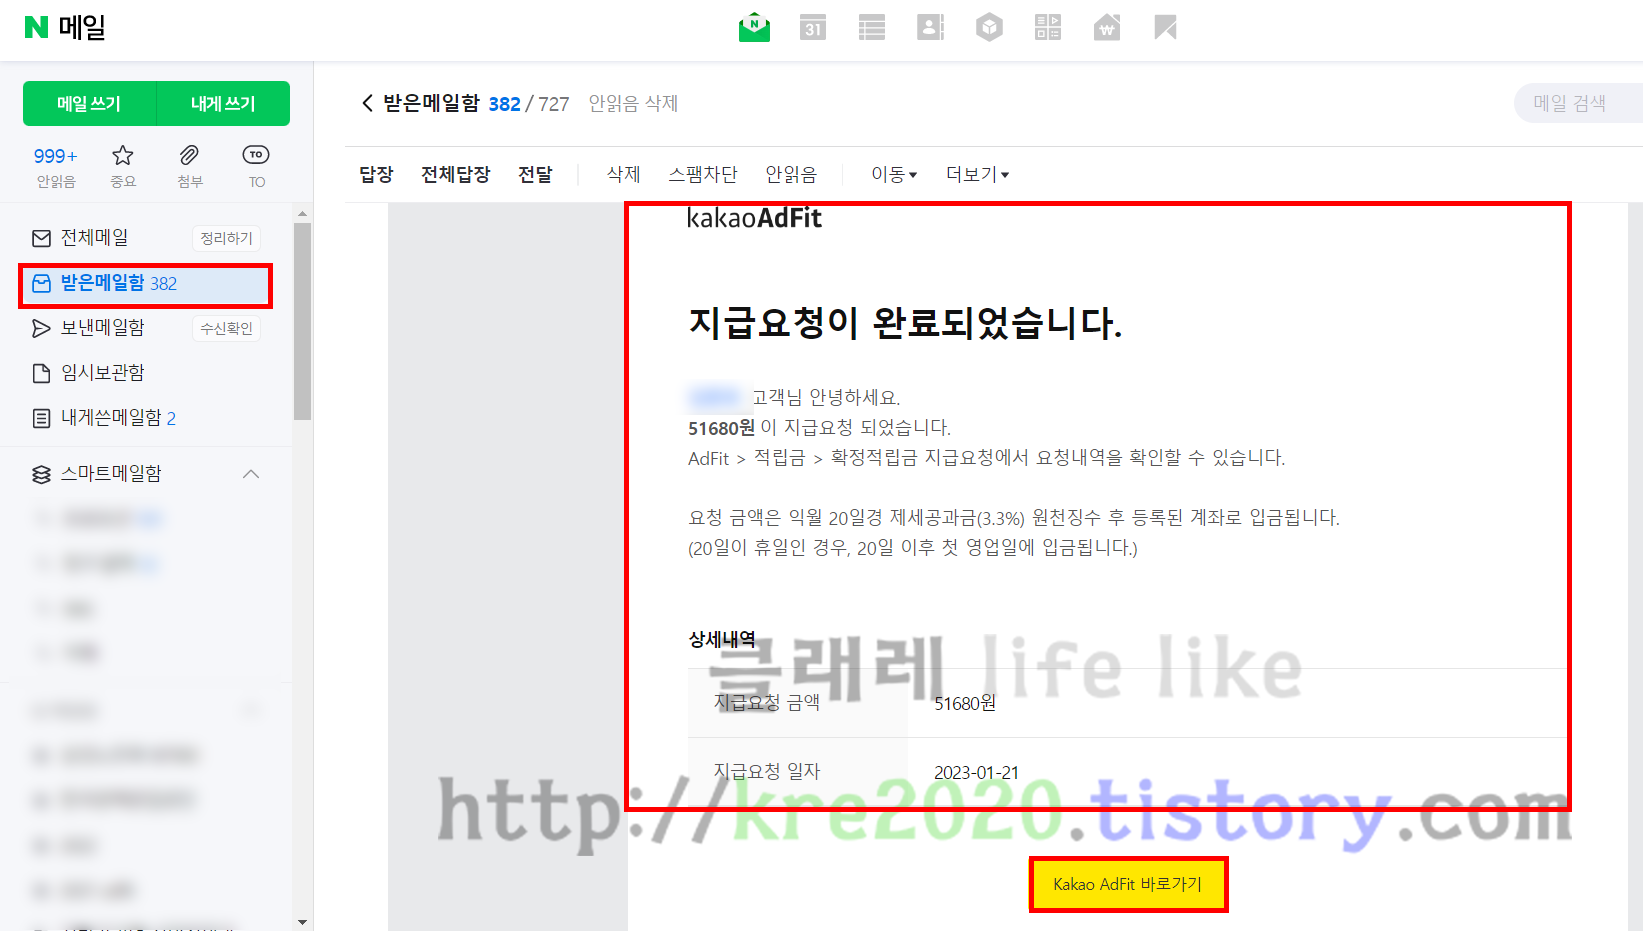Open the QR-style office icon
1643x931 pixels.
[1048, 27]
